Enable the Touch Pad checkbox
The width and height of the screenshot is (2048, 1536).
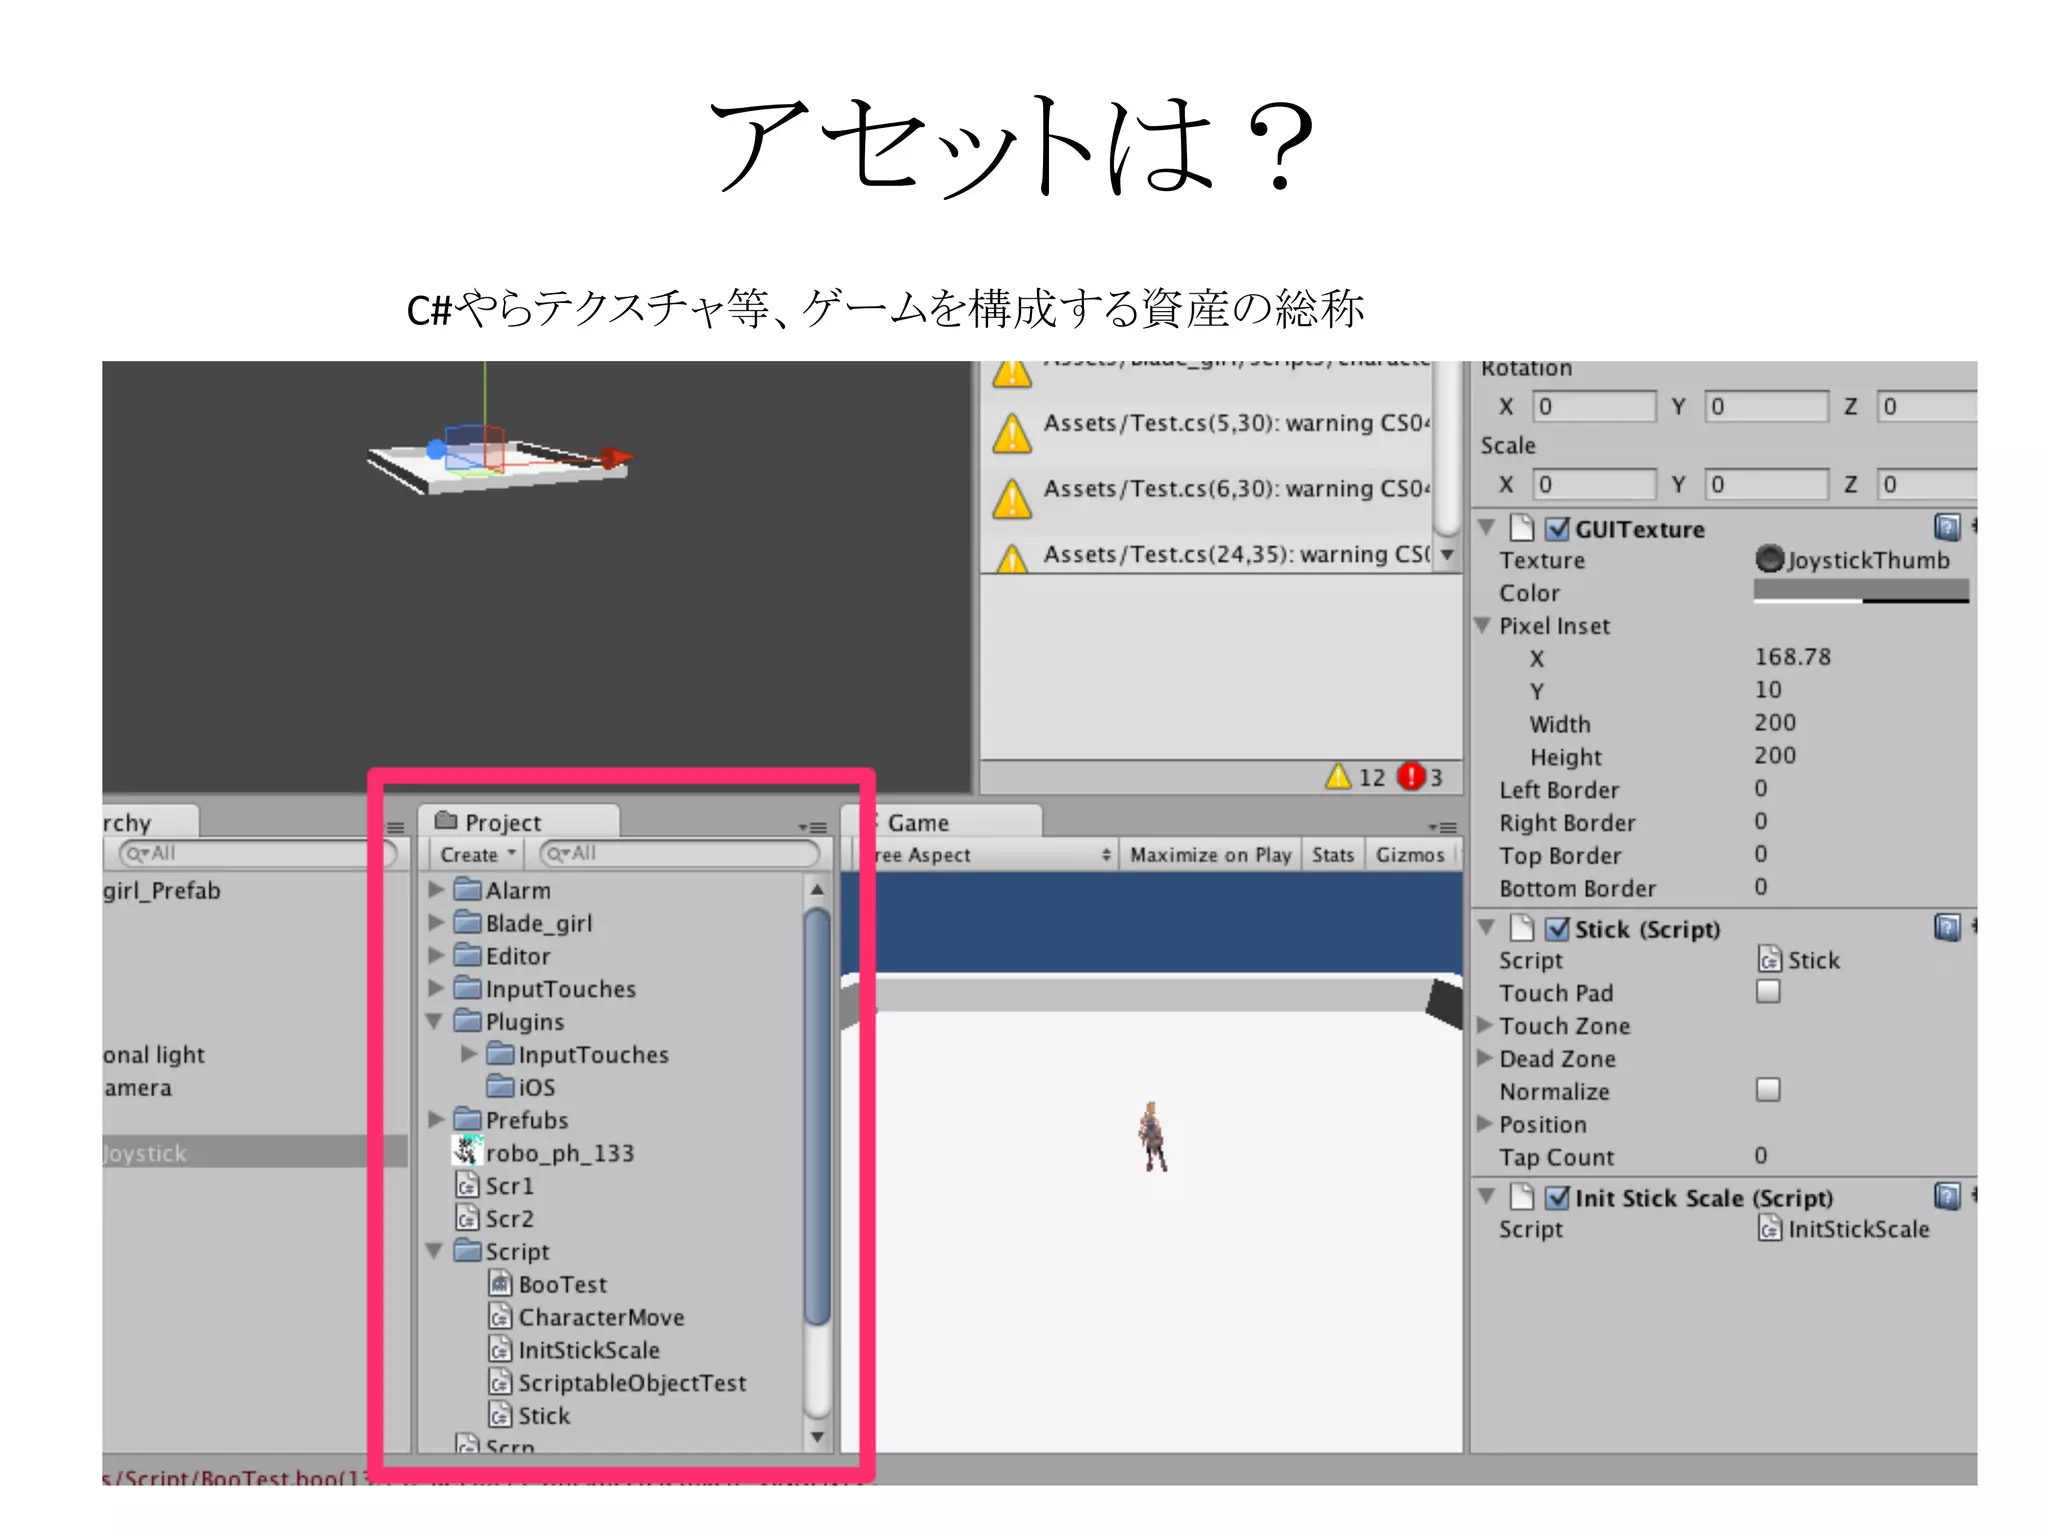pyautogui.click(x=1768, y=991)
